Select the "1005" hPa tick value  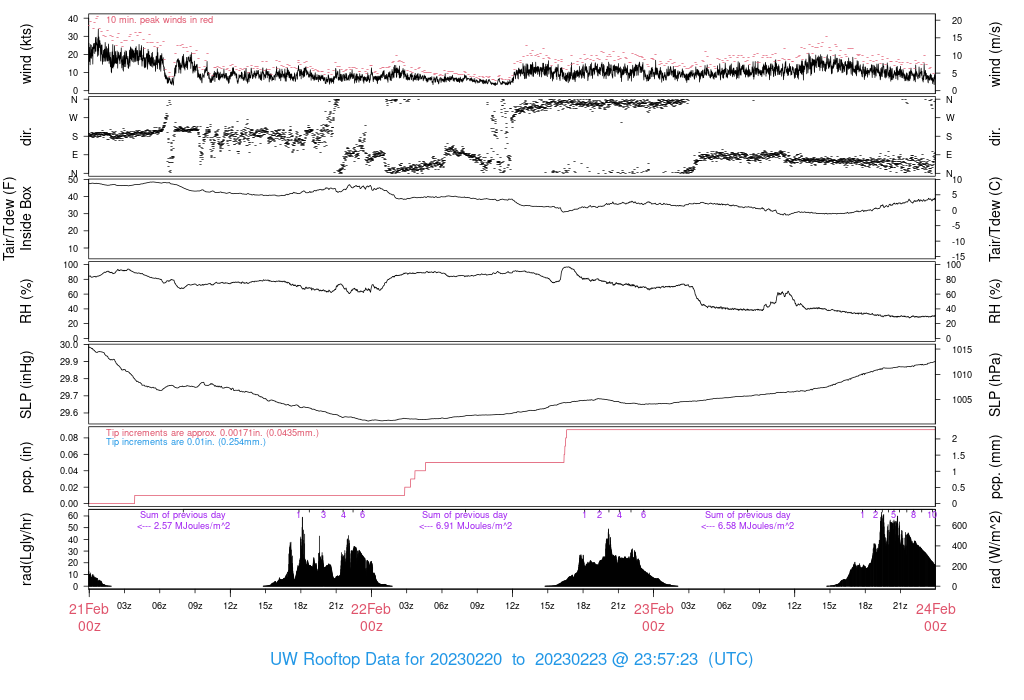tap(961, 400)
